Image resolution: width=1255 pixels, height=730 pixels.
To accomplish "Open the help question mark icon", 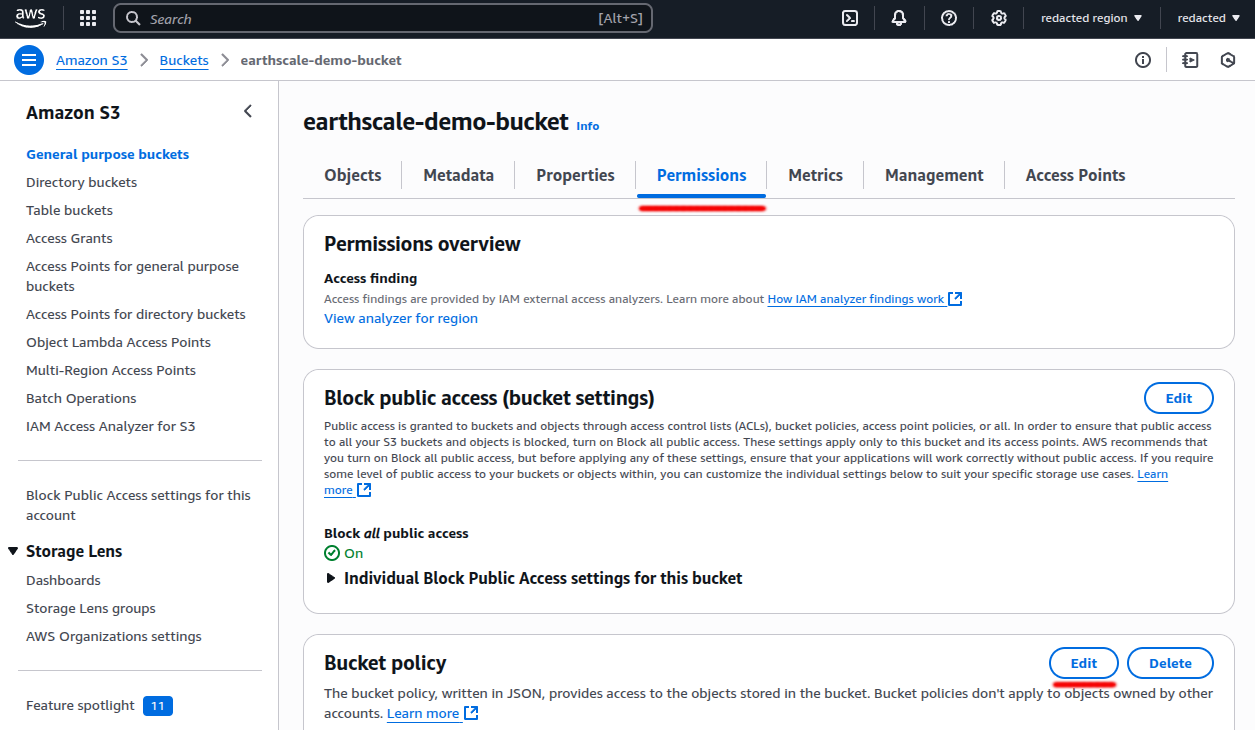I will pos(949,18).
